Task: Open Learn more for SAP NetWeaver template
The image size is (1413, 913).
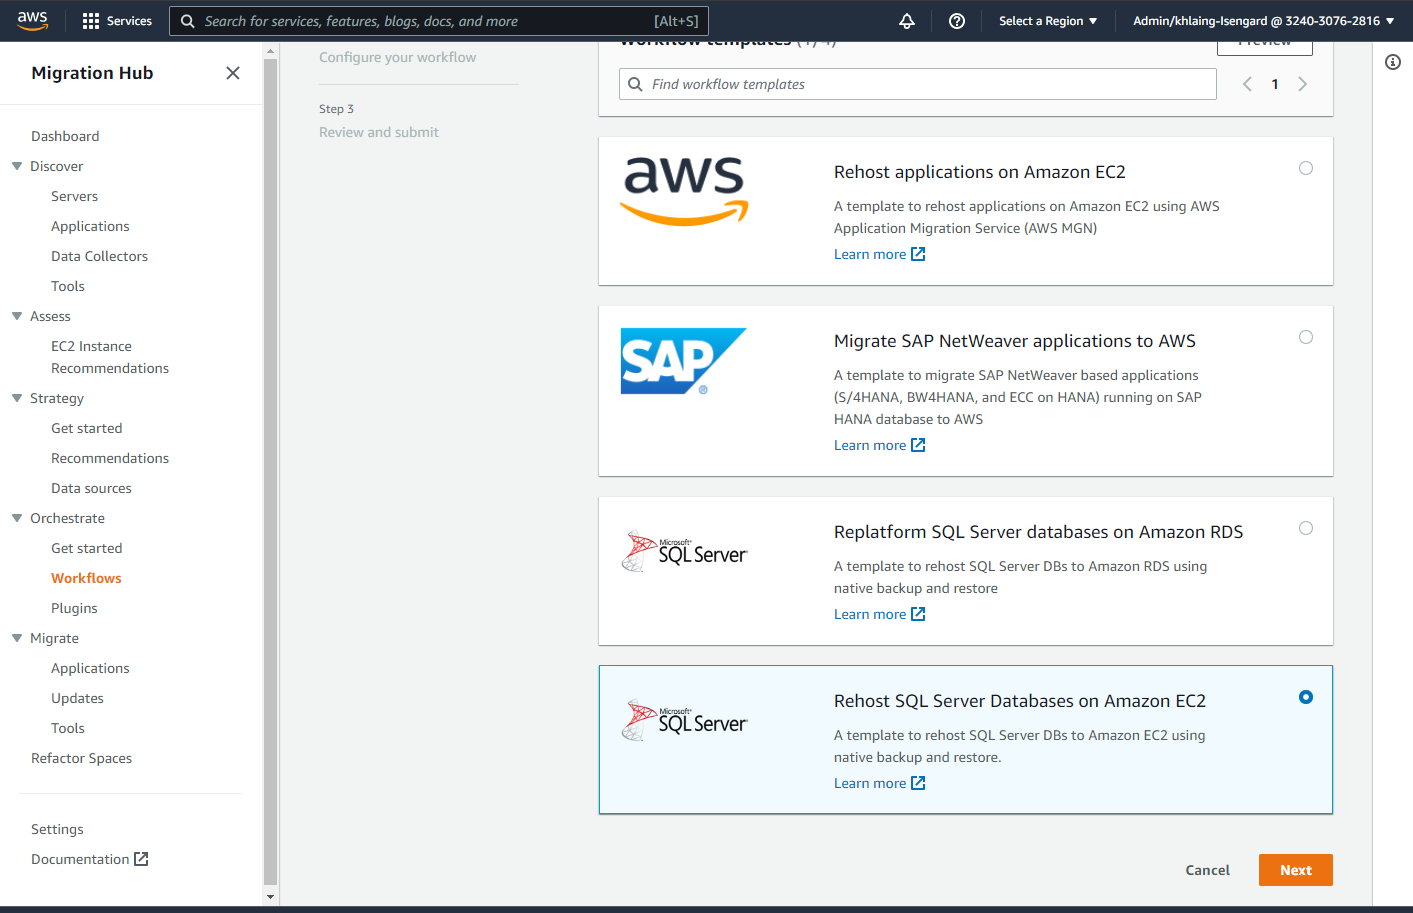Action: tap(880, 445)
